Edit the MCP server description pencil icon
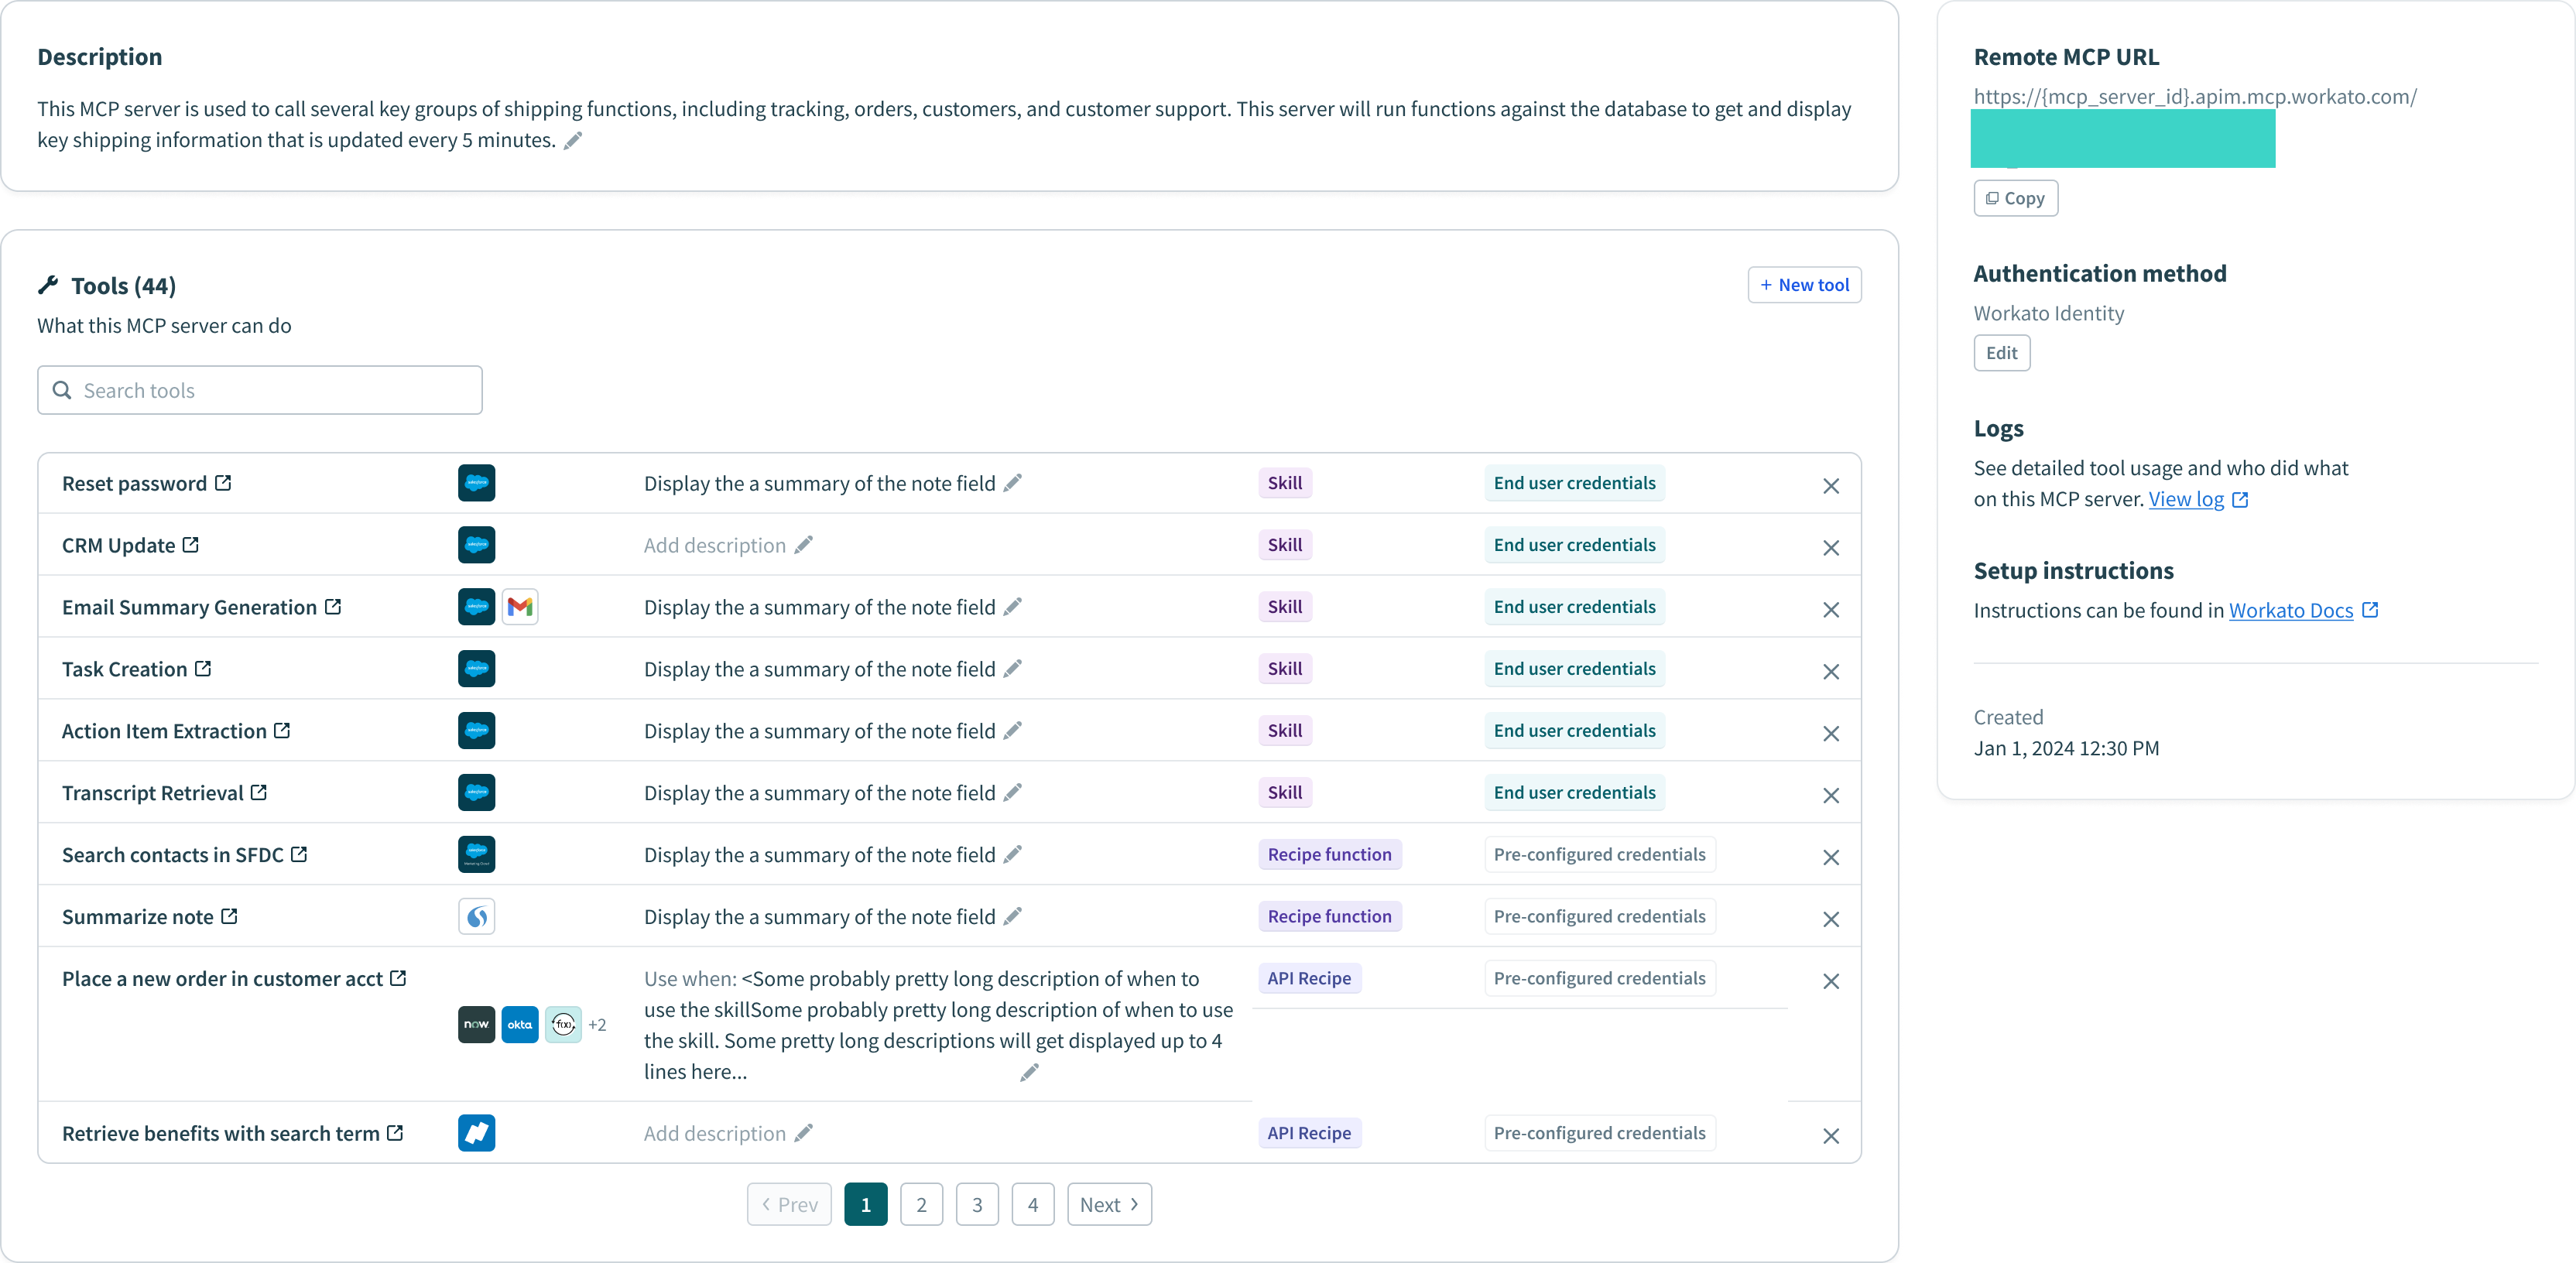Viewport: 2576px width, 1263px height. click(573, 141)
